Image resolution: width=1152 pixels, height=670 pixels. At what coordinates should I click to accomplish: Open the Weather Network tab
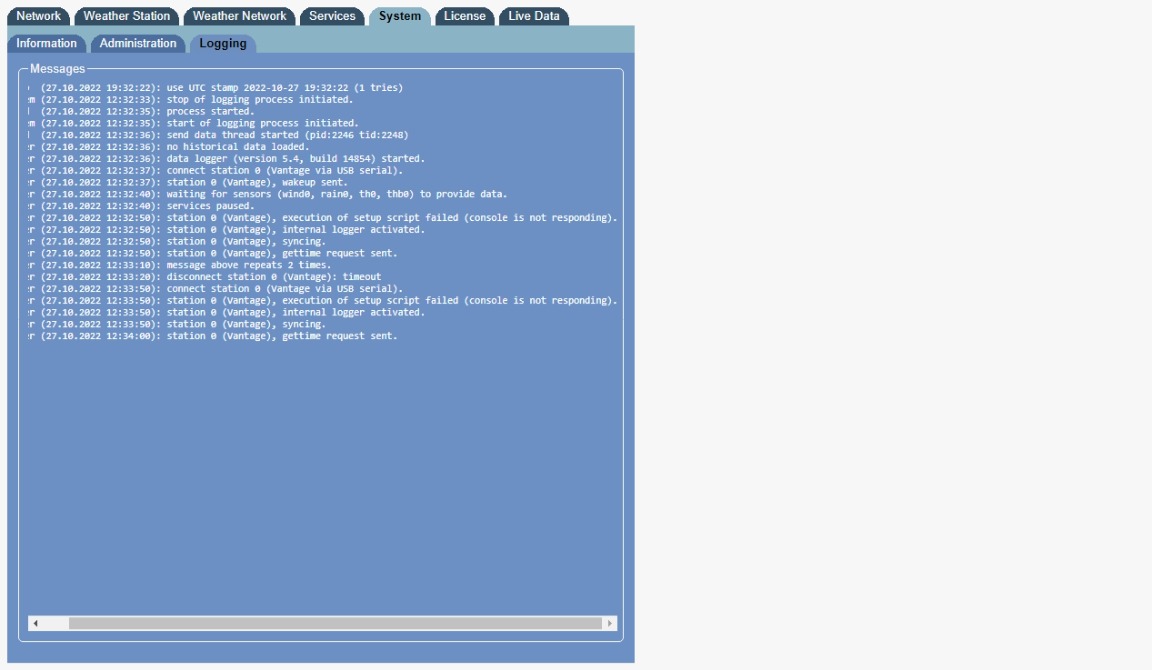point(239,16)
